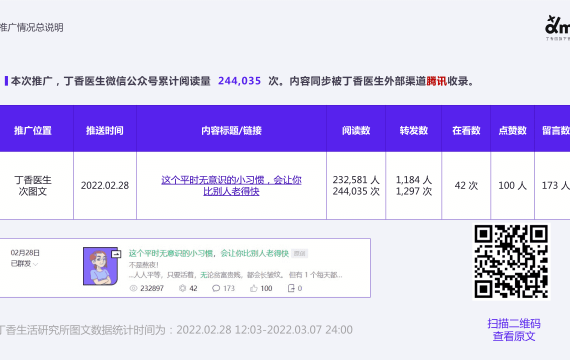
Task: Click the article cover thumbnail with cartoon character
Action: coord(101,266)
